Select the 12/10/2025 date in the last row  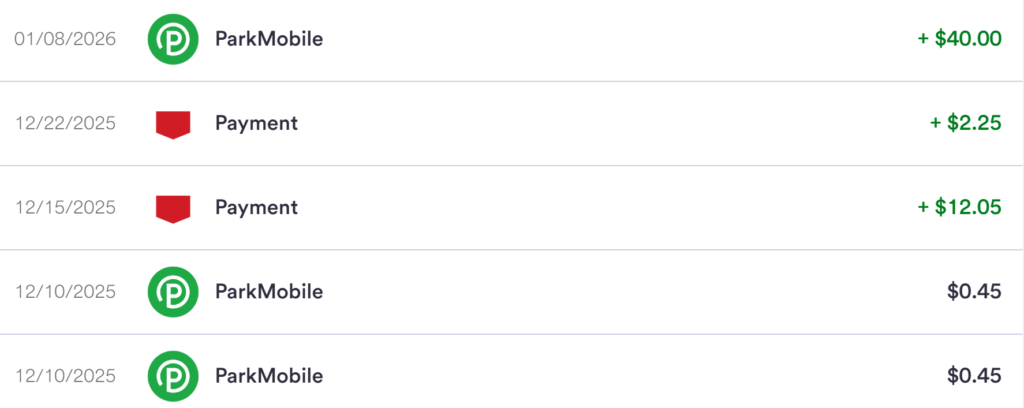tap(66, 376)
